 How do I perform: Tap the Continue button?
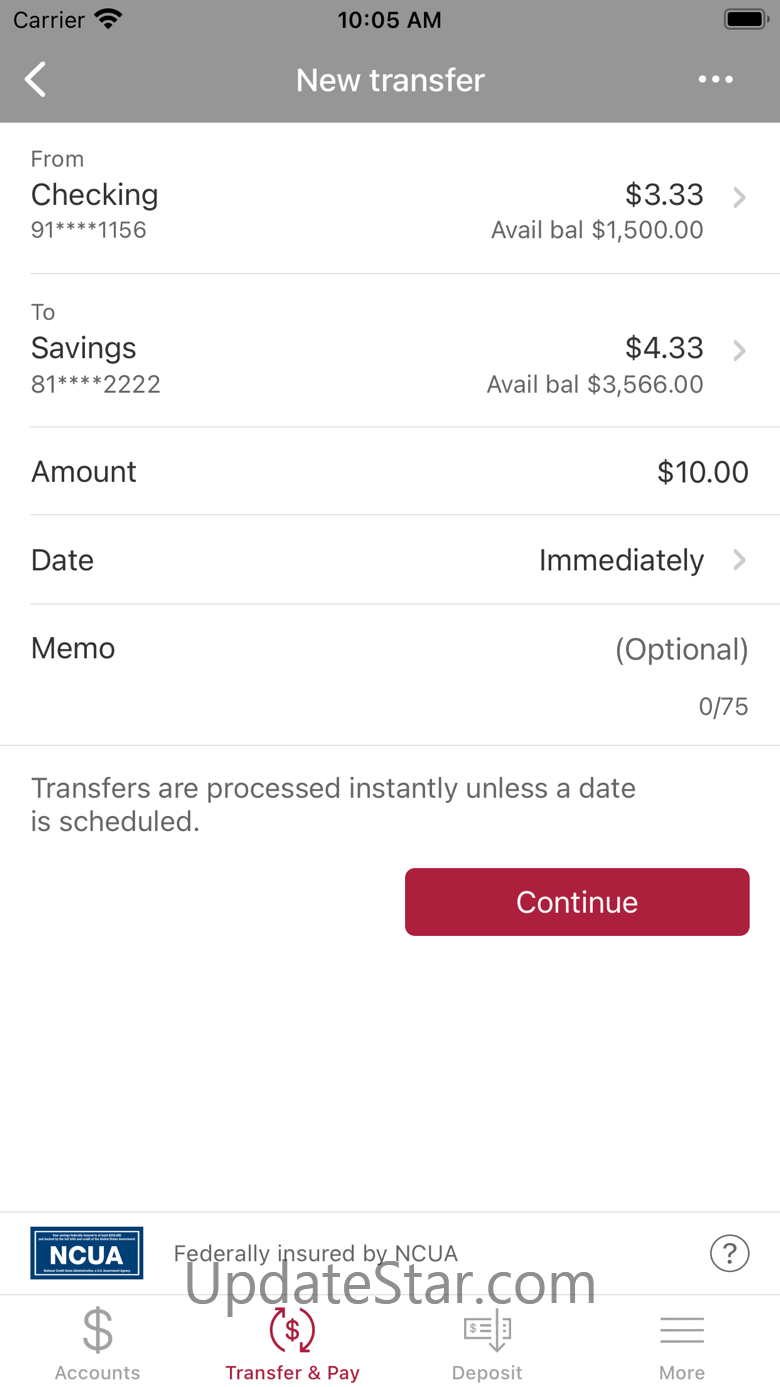577,902
